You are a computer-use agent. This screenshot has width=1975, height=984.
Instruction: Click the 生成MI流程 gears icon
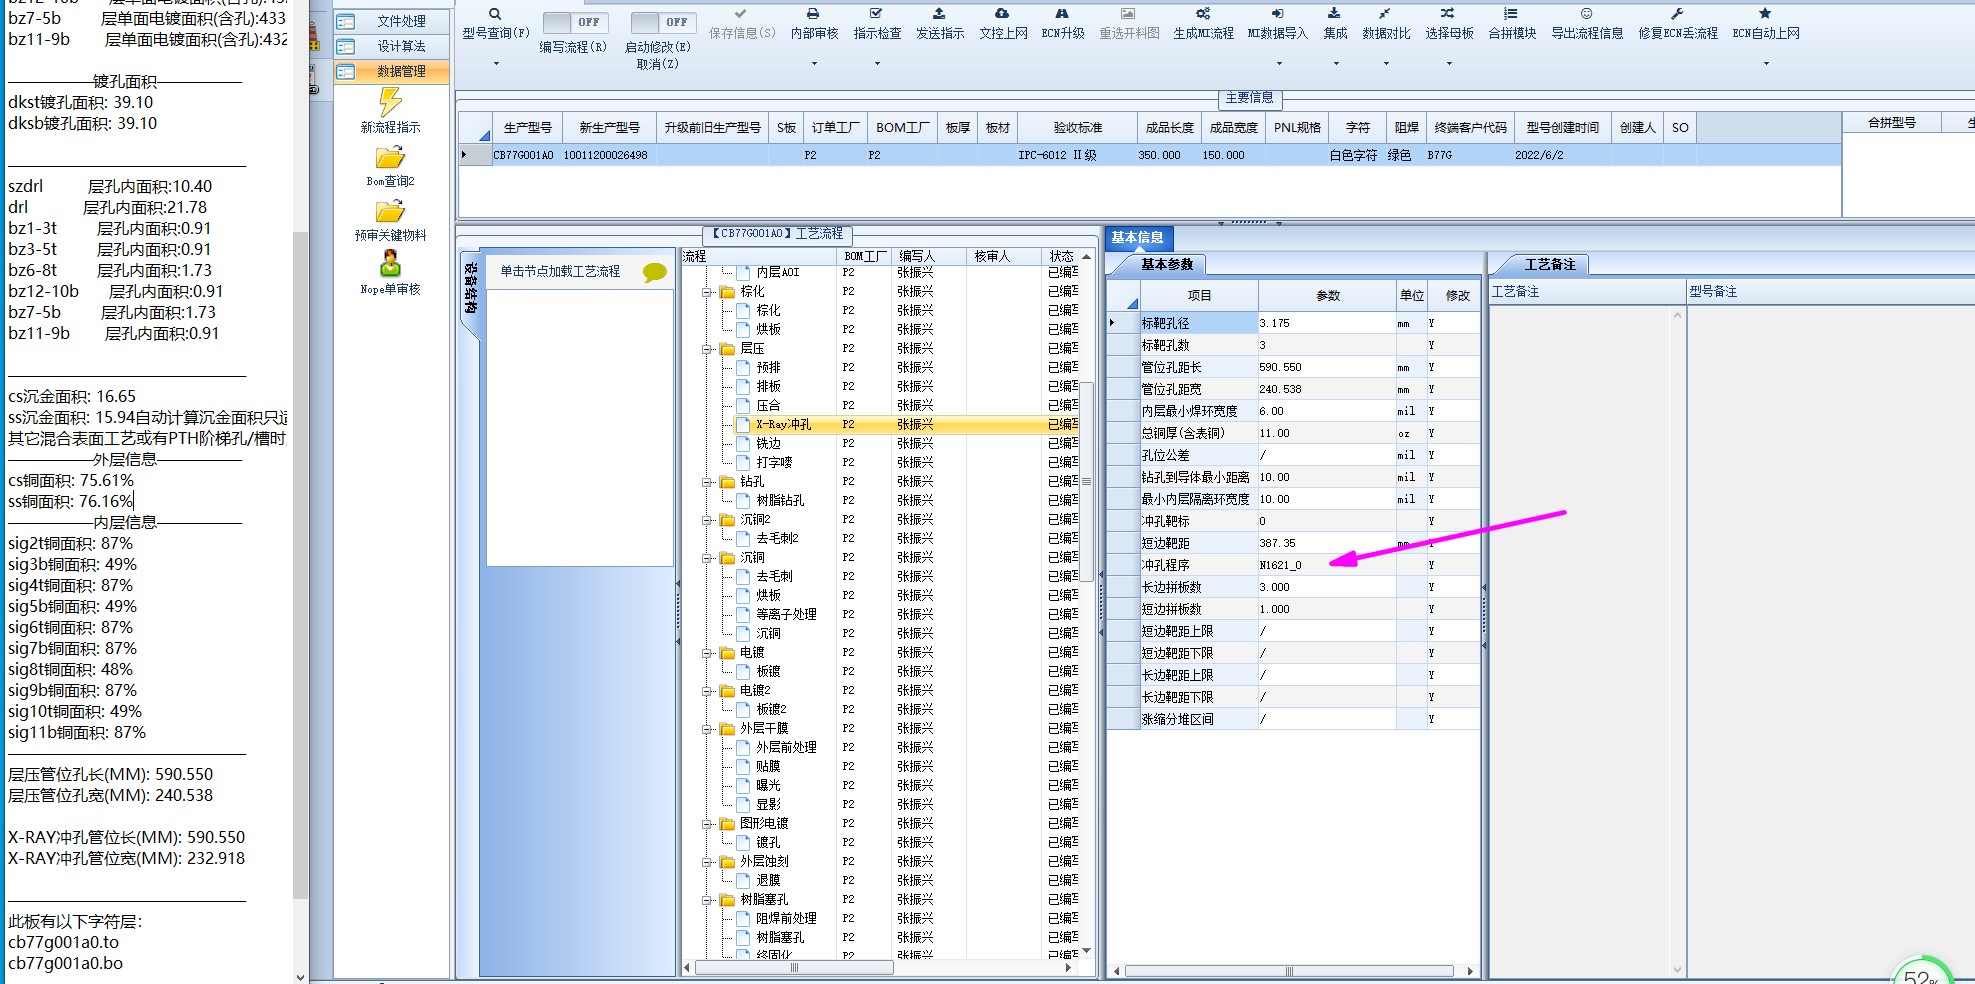1203,14
